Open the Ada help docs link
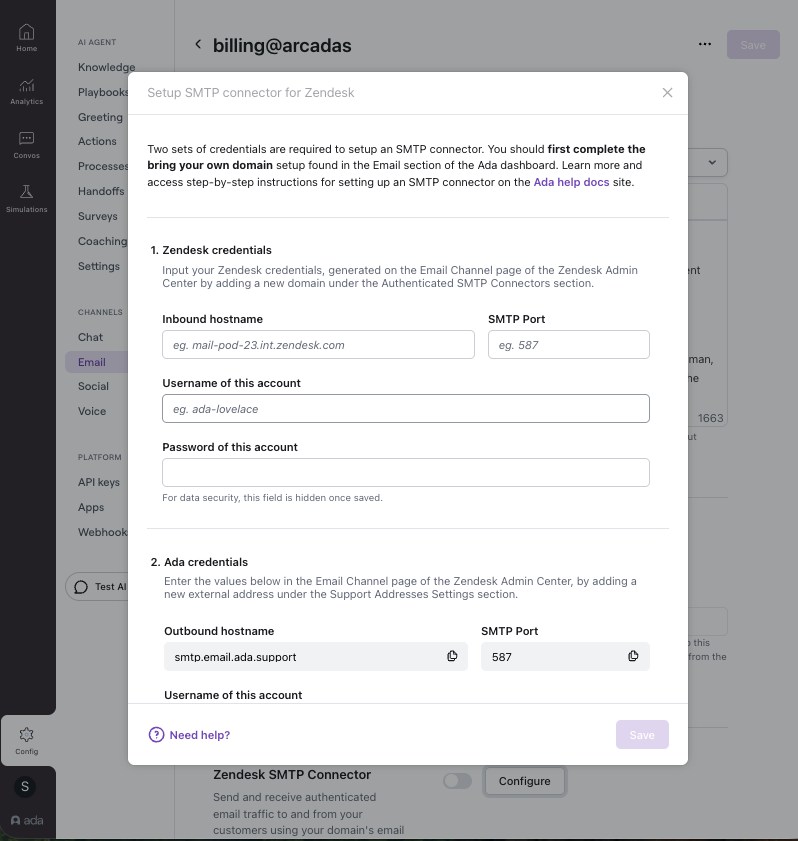Viewport: 798px width, 841px height. click(571, 182)
